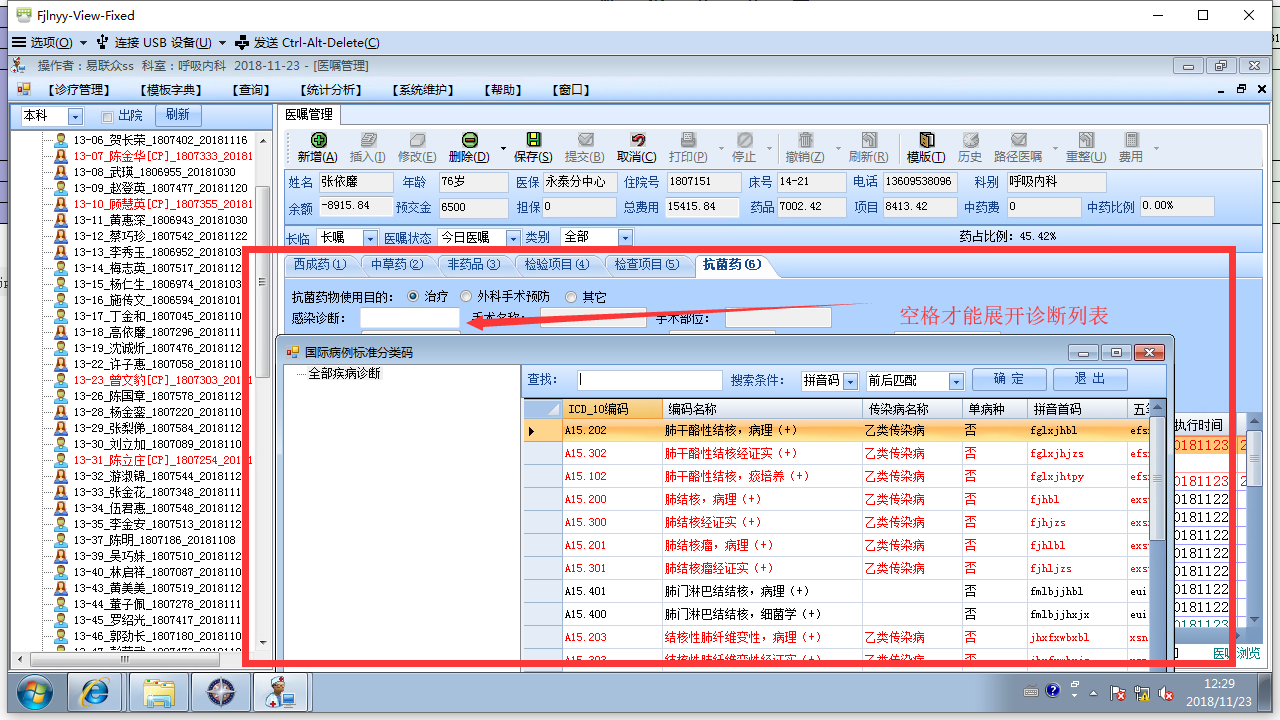Open the 模板 (Template) toolbar icon
This screenshot has height=720, width=1280.
[x=926, y=140]
